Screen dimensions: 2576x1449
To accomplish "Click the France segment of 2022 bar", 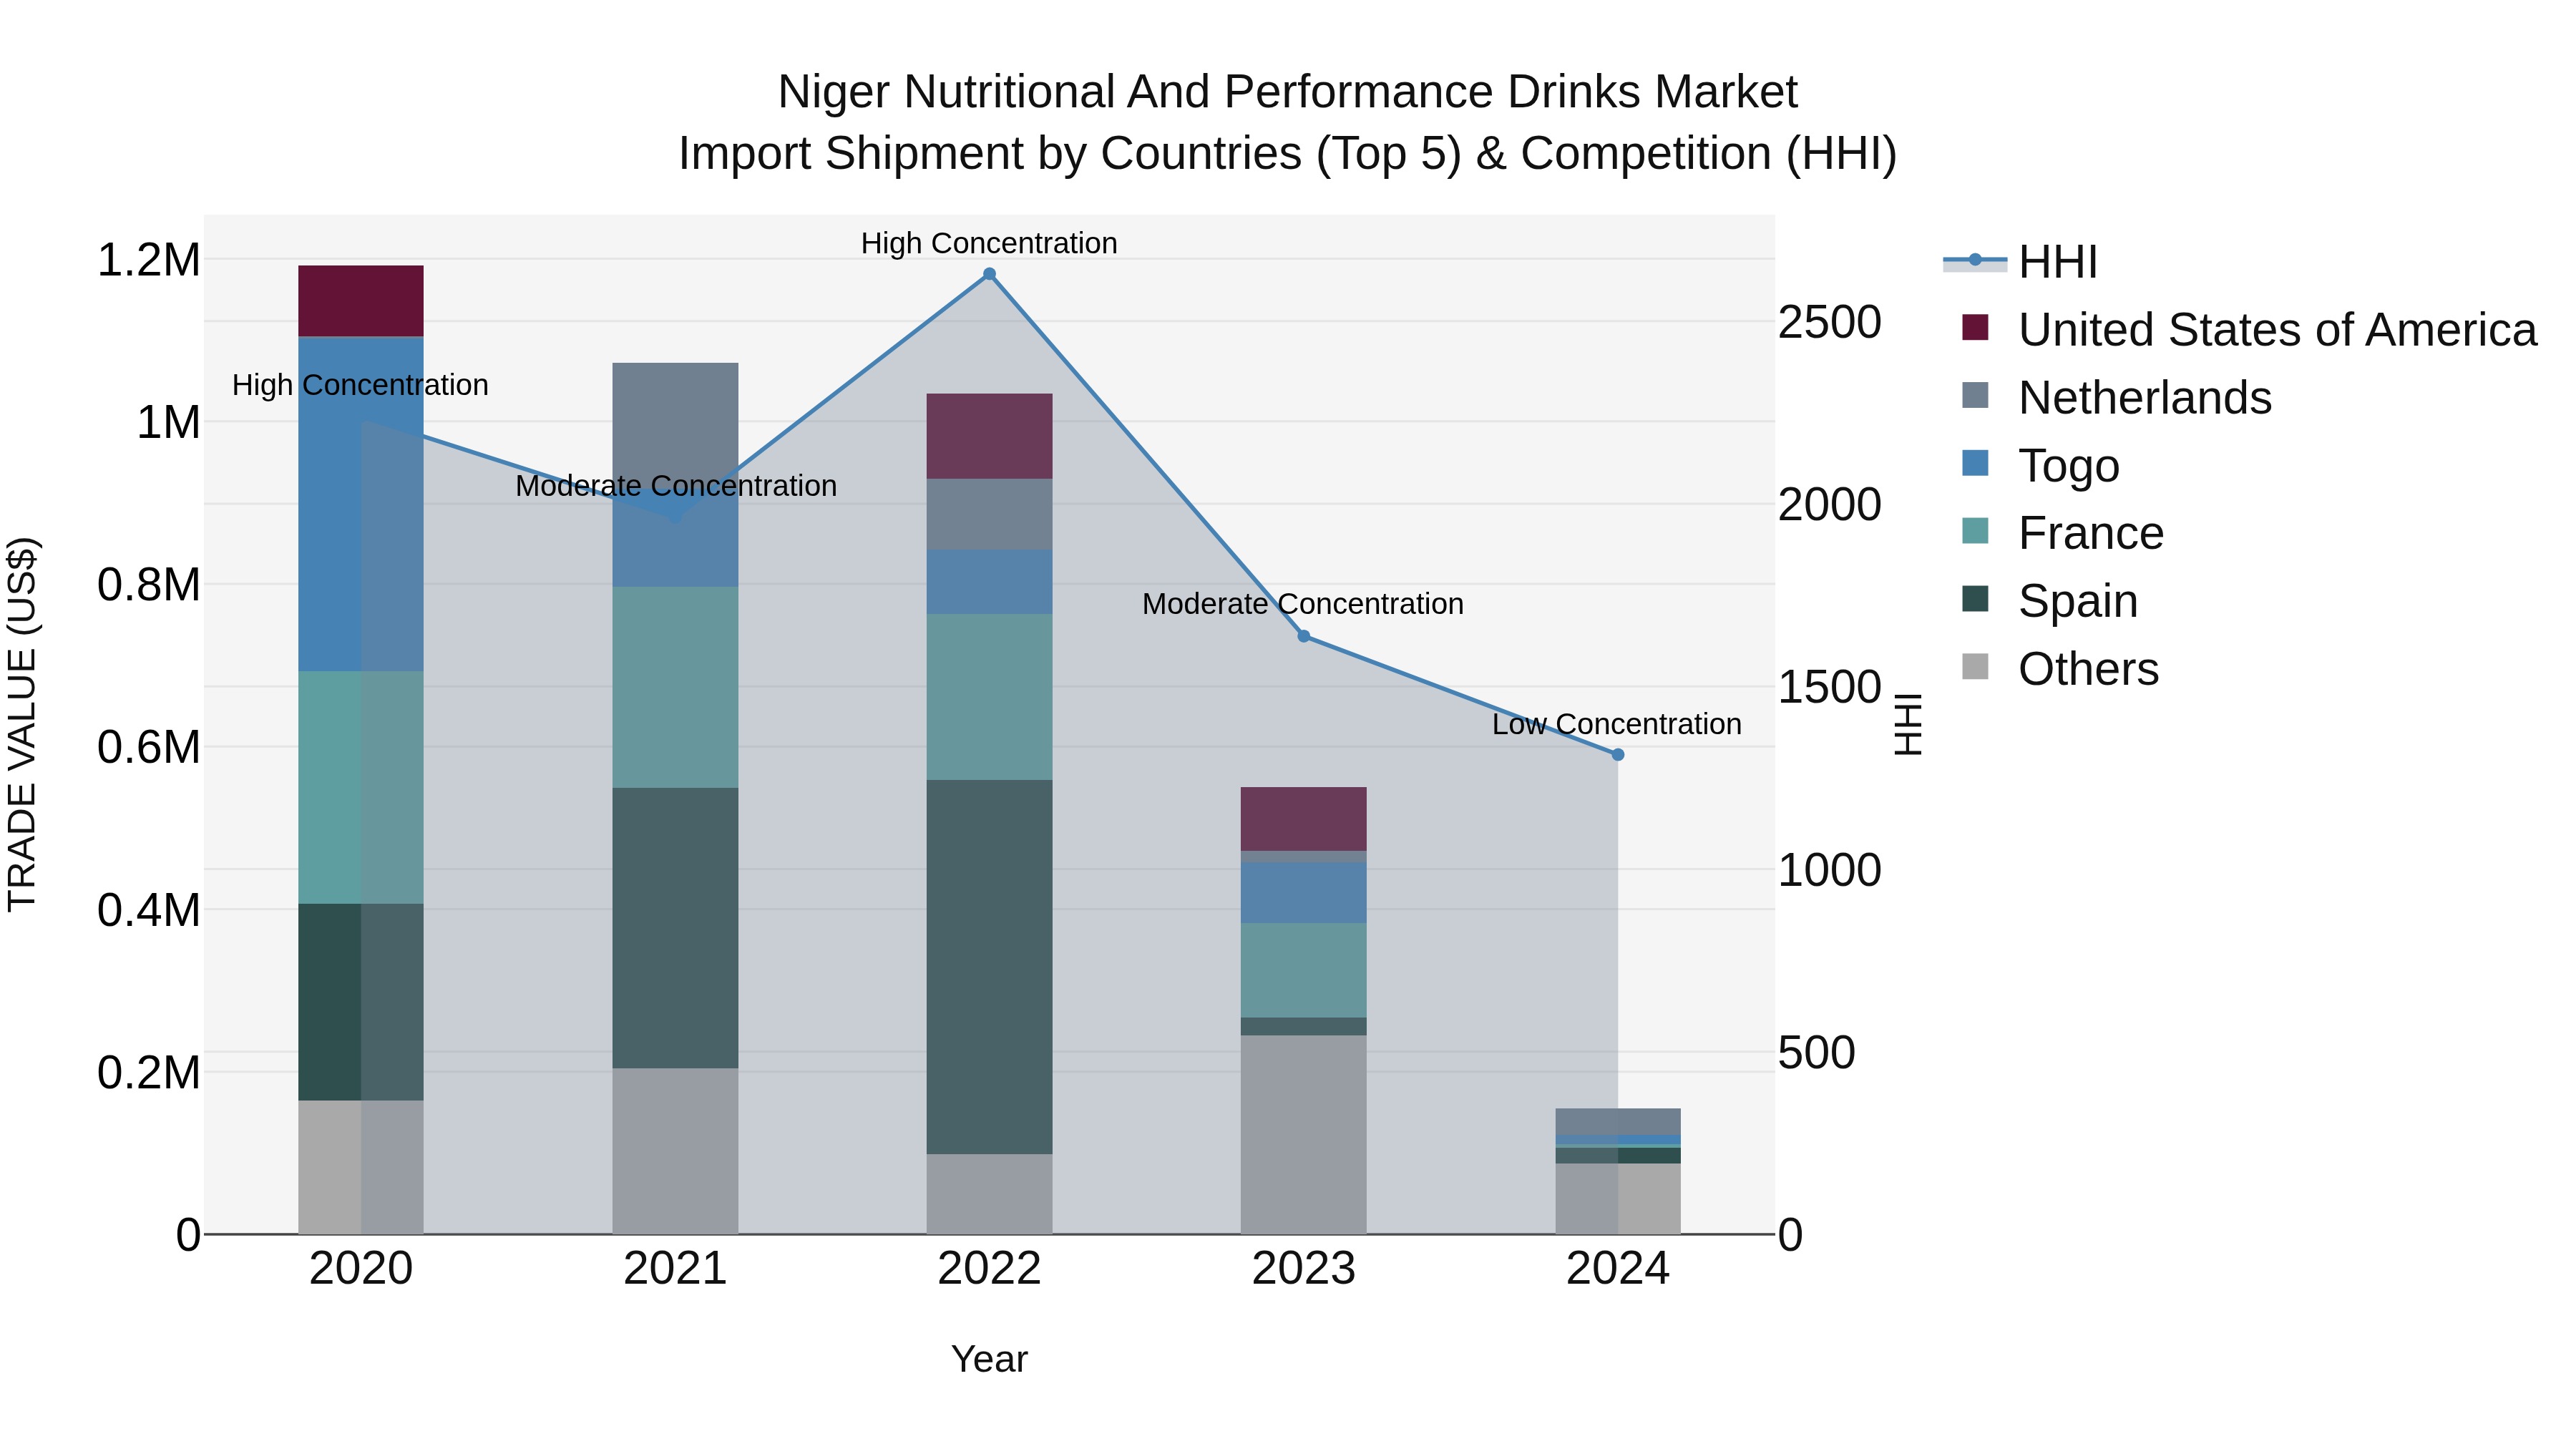I will pos(989,697).
